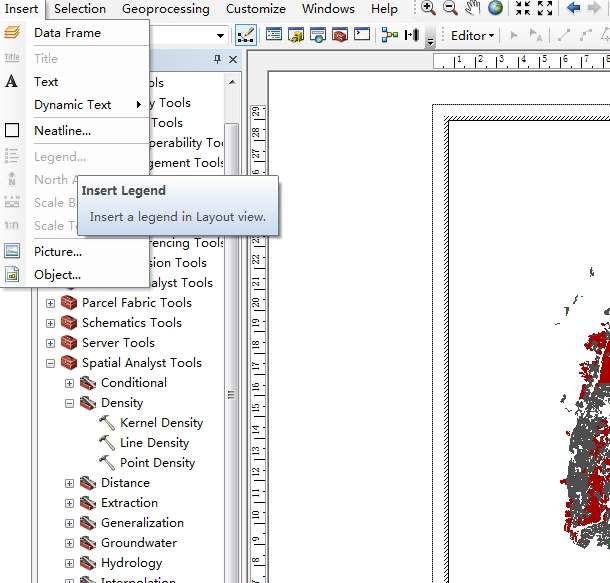Click the Data Frame layers icon in menu
This screenshot has width=610, height=583.
[12, 33]
